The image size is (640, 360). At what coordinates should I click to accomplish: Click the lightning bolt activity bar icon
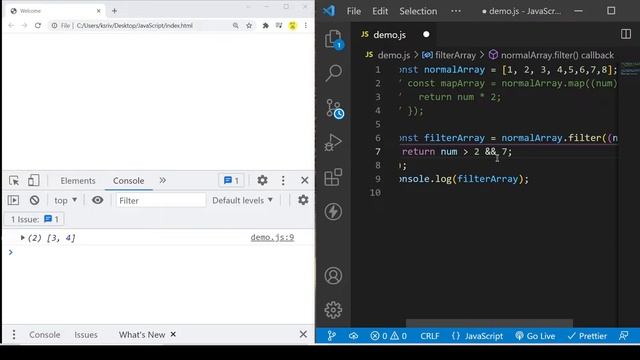tap(333, 211)
